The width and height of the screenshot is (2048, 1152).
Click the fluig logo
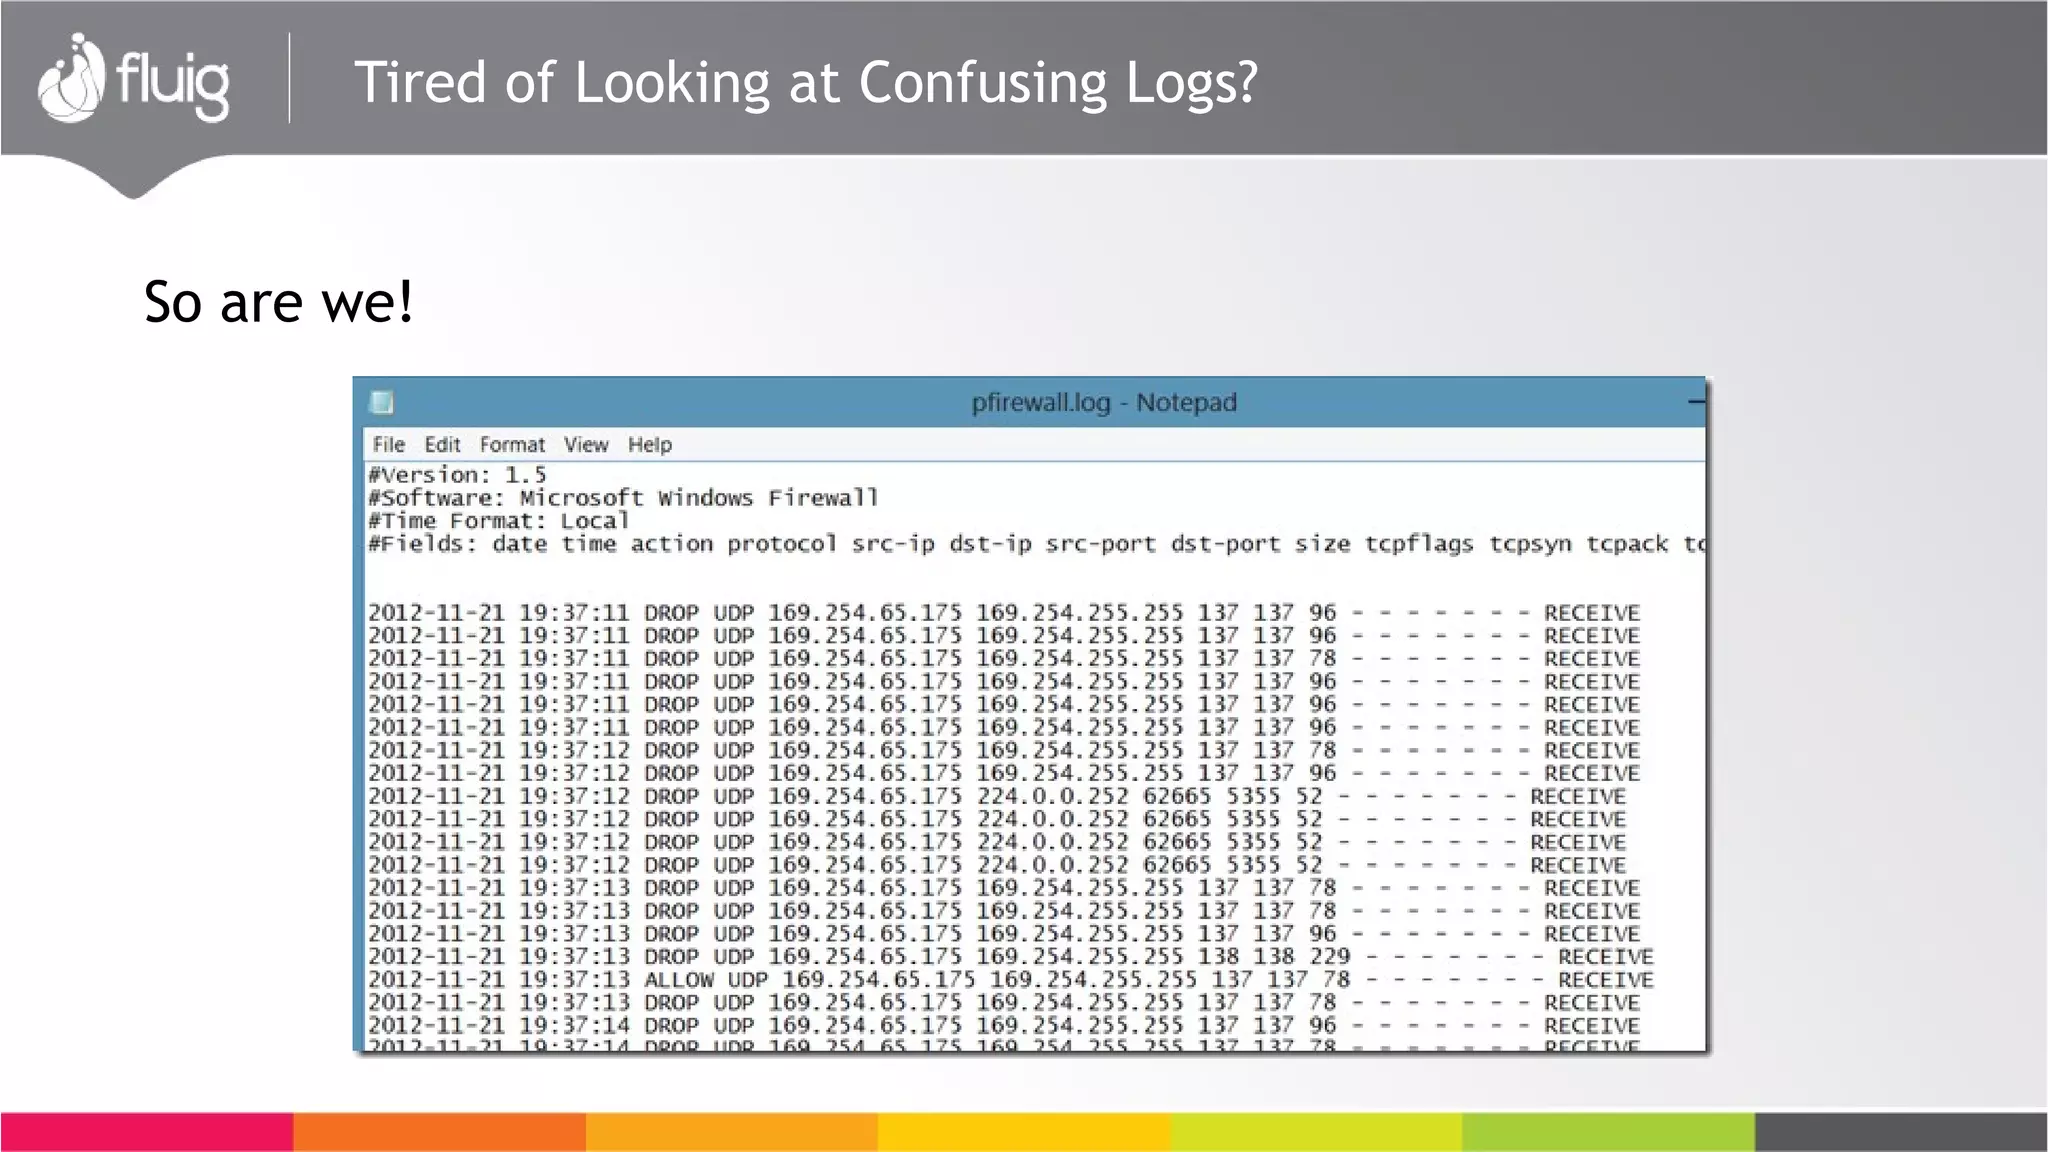pos(134,78)
